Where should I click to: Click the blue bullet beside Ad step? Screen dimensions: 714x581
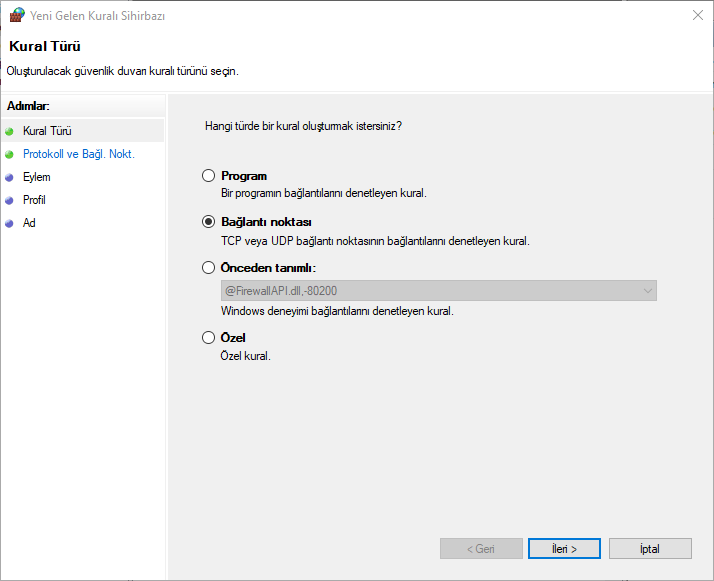click(x=10, y=223)
